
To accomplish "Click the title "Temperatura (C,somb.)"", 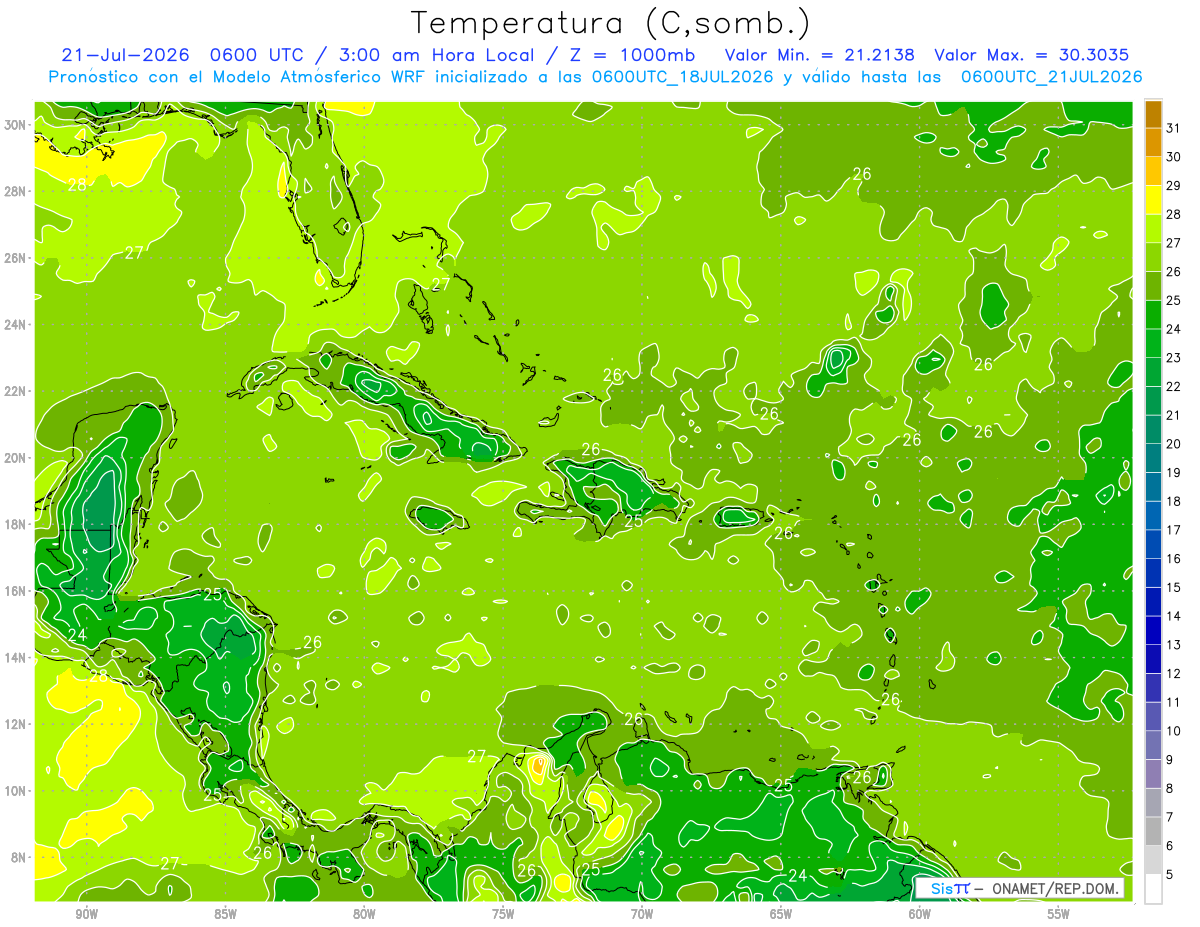I will pyautogui.click(x=611, y=23).
